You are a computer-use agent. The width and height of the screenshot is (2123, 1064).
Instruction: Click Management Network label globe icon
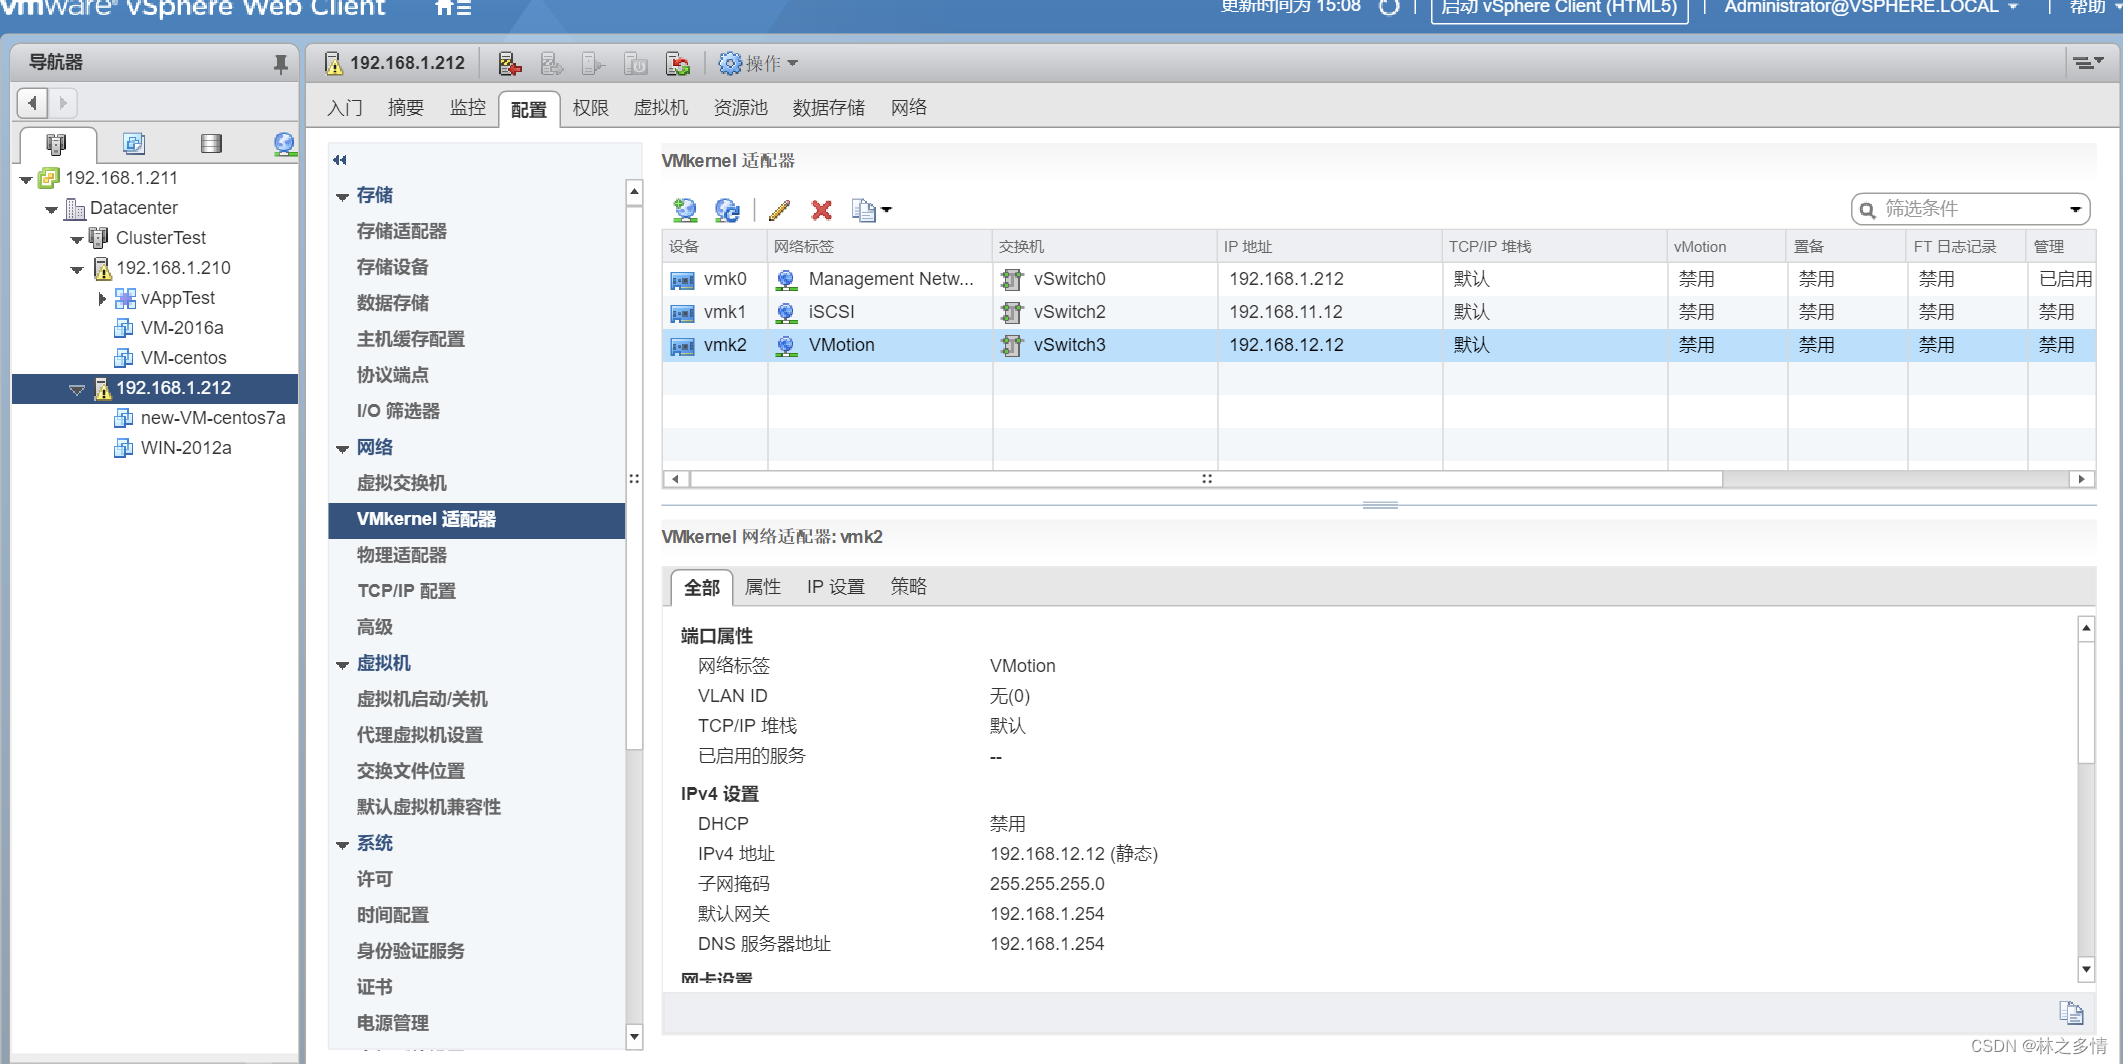[786, 280]
